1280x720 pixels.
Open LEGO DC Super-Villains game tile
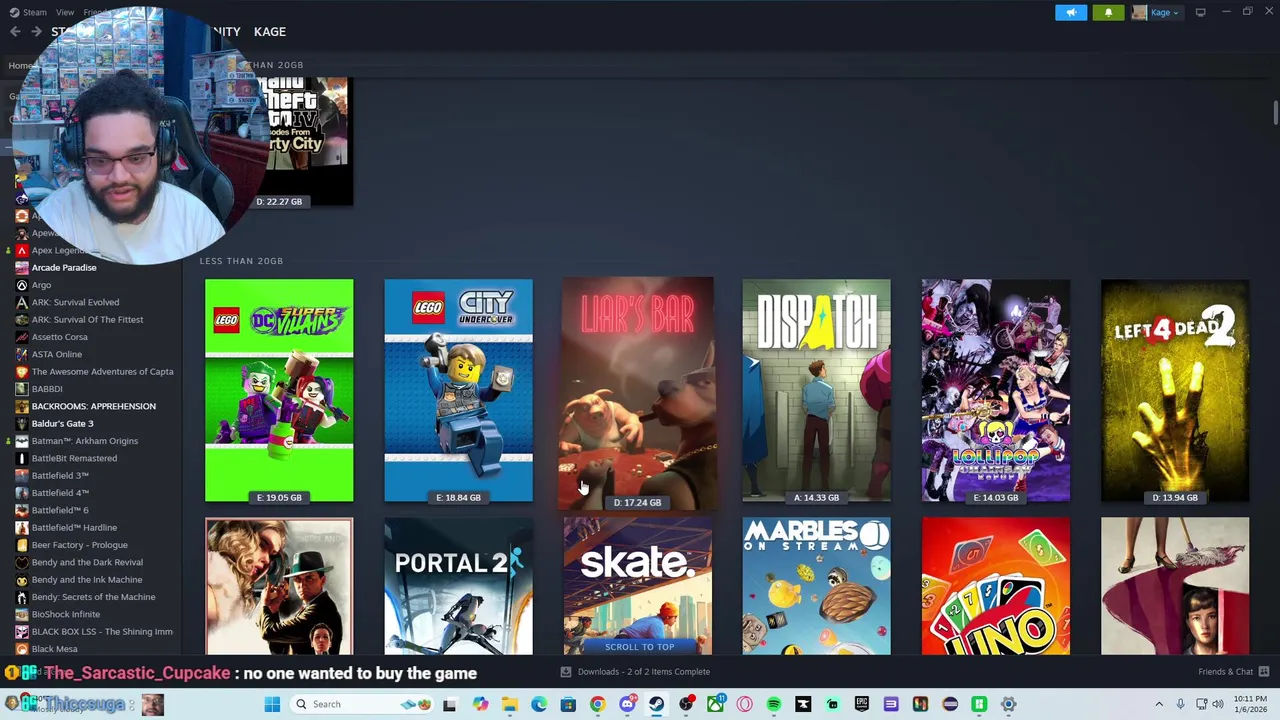(279, 390)
